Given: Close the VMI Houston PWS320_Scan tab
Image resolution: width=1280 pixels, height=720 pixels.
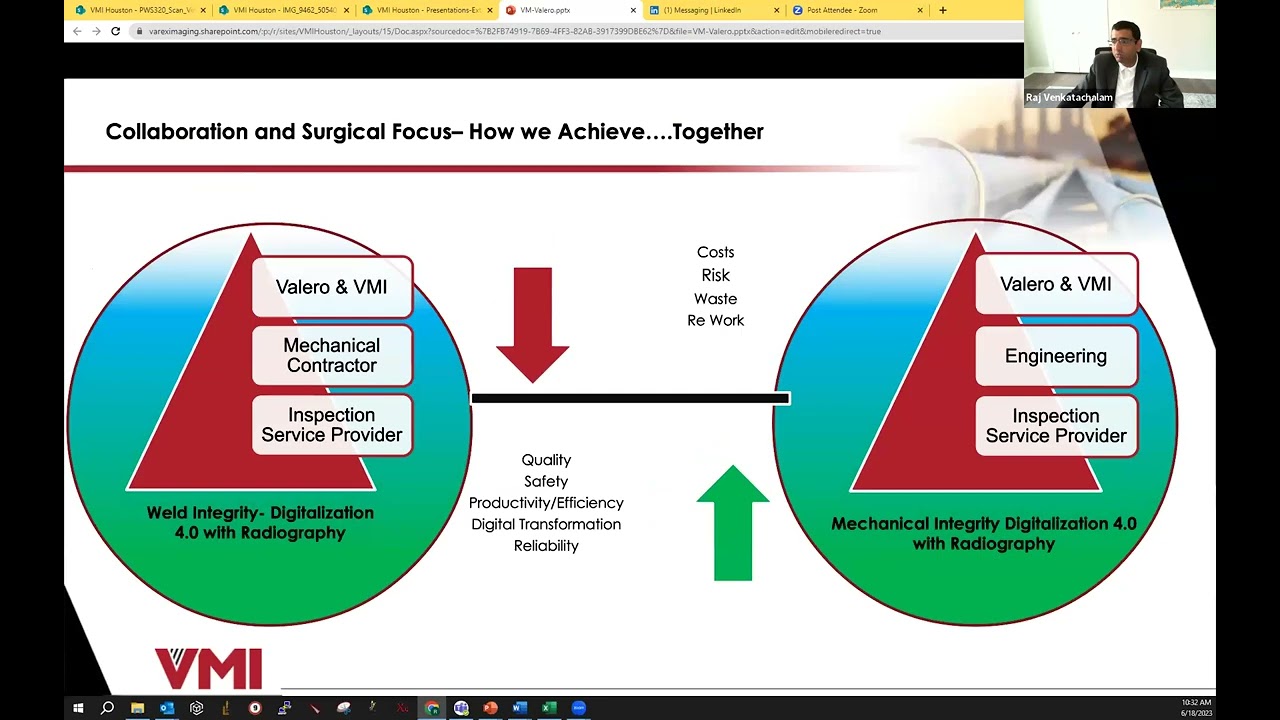Looking at the screenshot, I should [203, 10].
